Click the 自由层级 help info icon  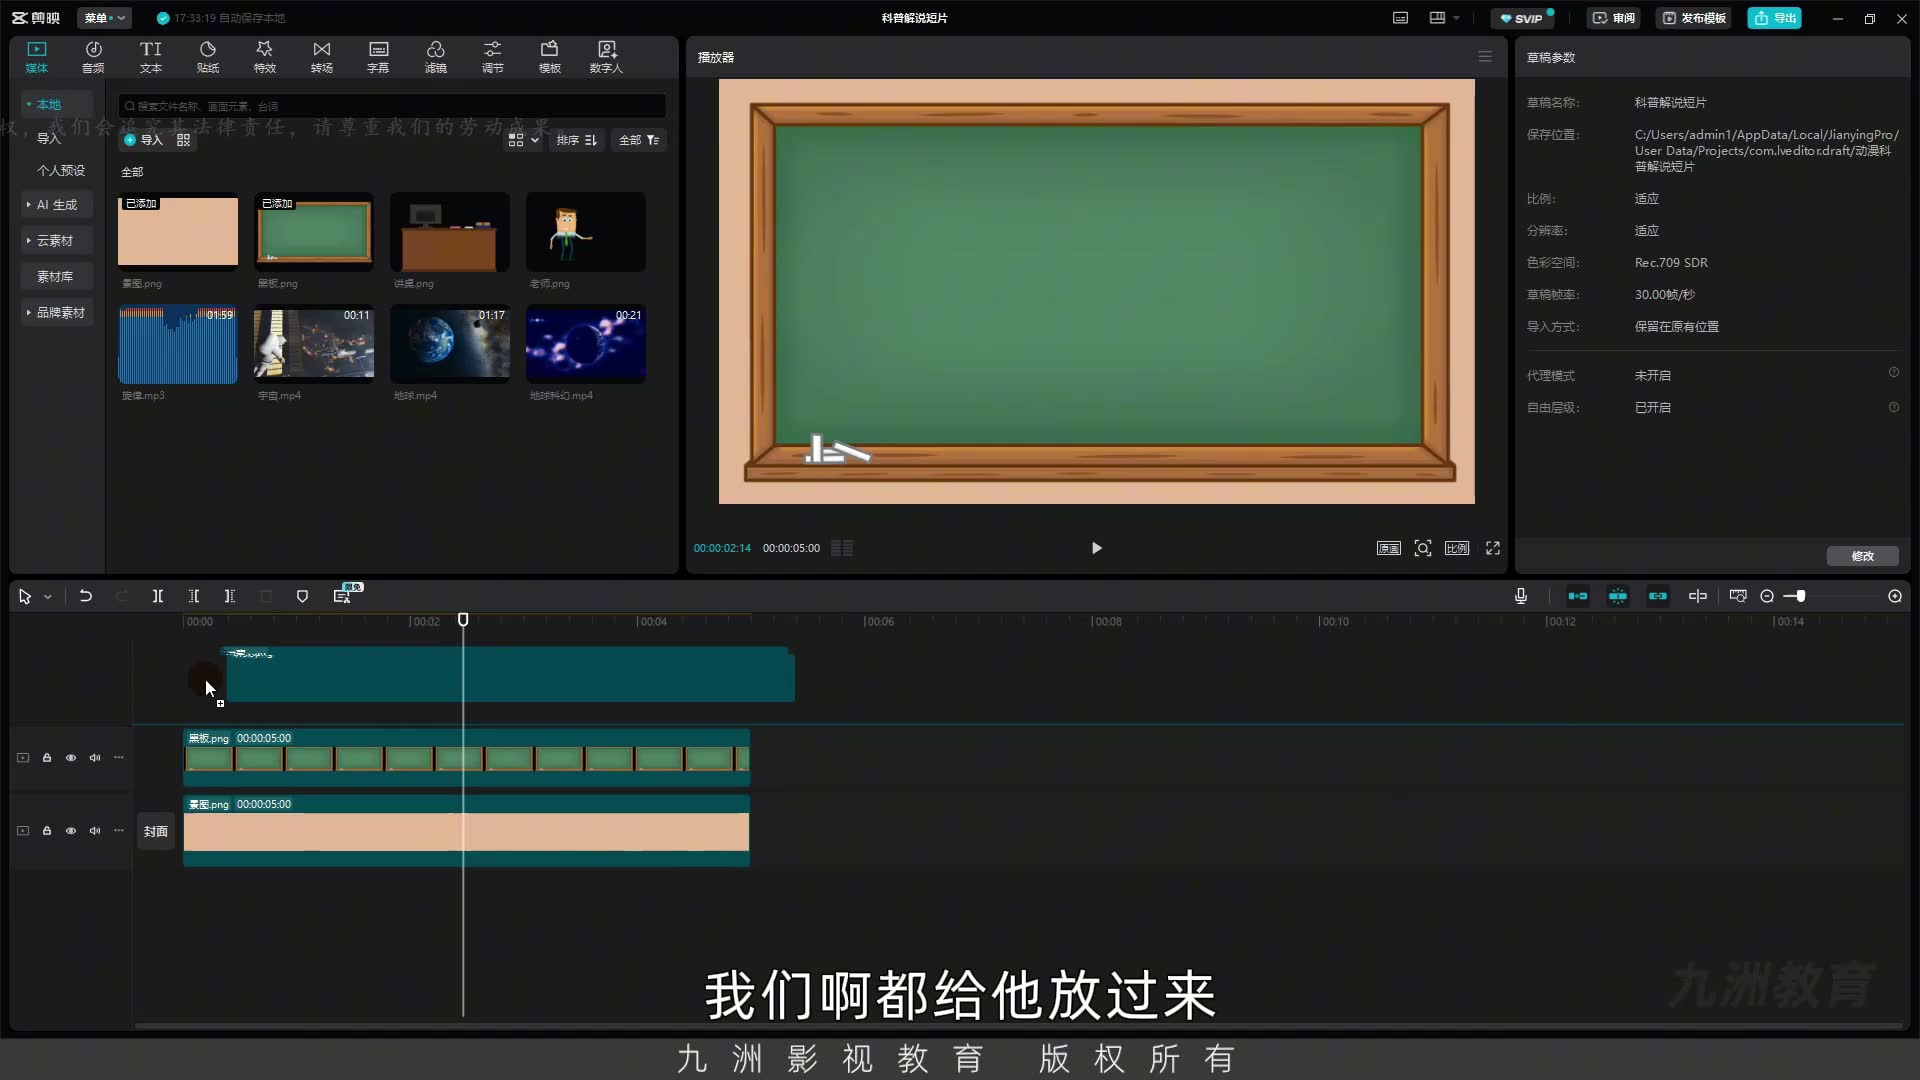pyautogui.click(x=1894, y=408)
